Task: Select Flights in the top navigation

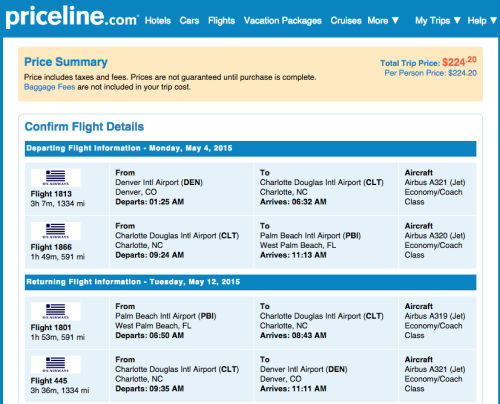Action: tap(222, 21)
